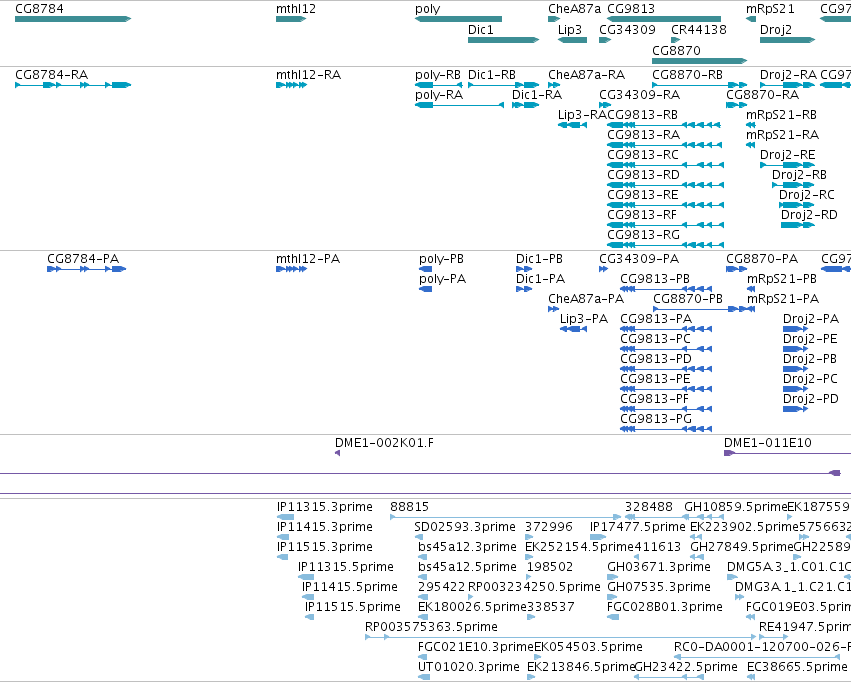The height and width of the screenshot is (682, 851).
Task: Click the CG8784-RA transcript label
Action: coord(52,74)
